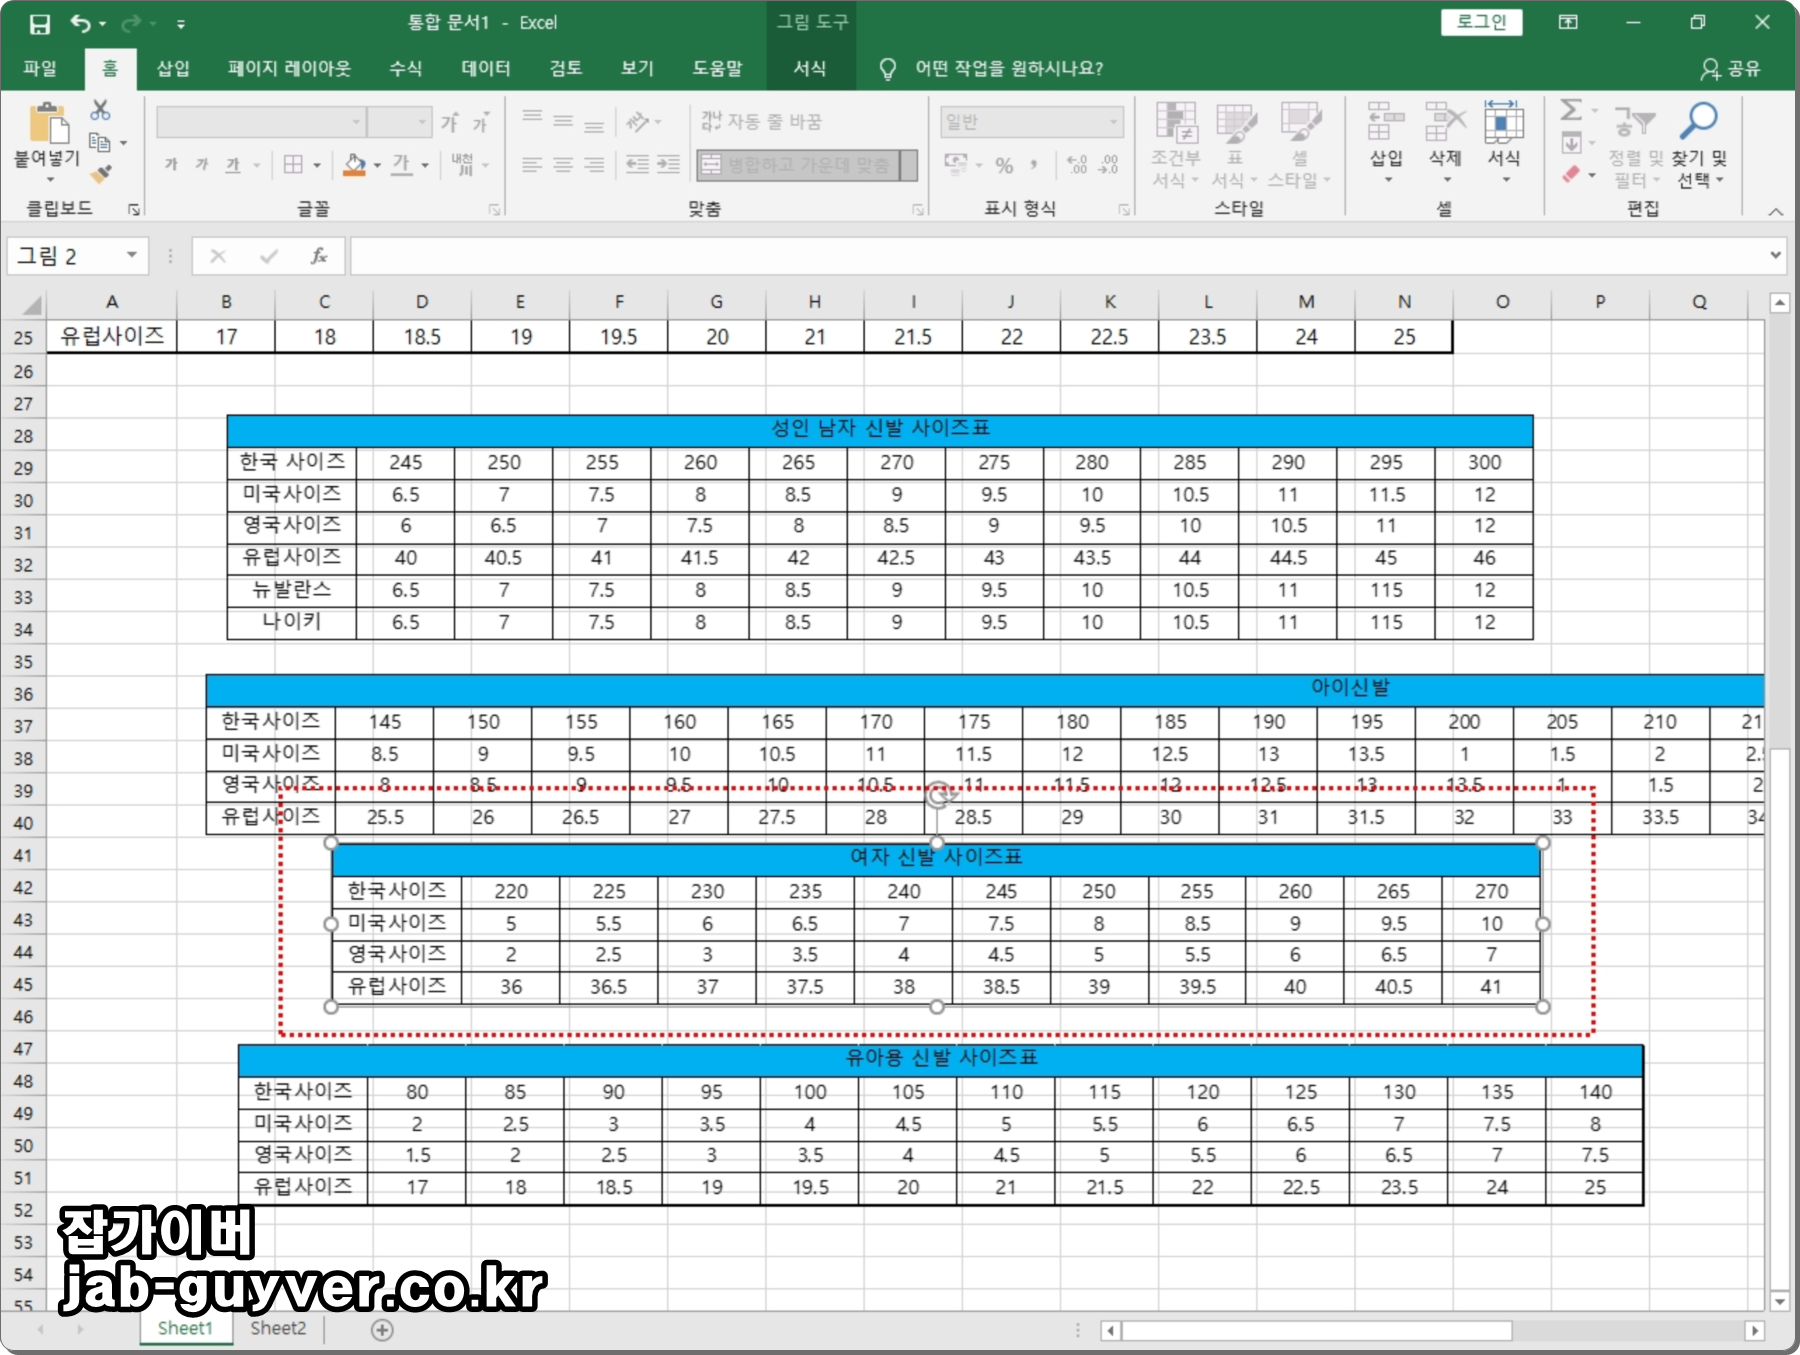This screenshot has width=1800, height=1355.
Task: Open the paste options dropdown arrow
Action: click(49, 181)
